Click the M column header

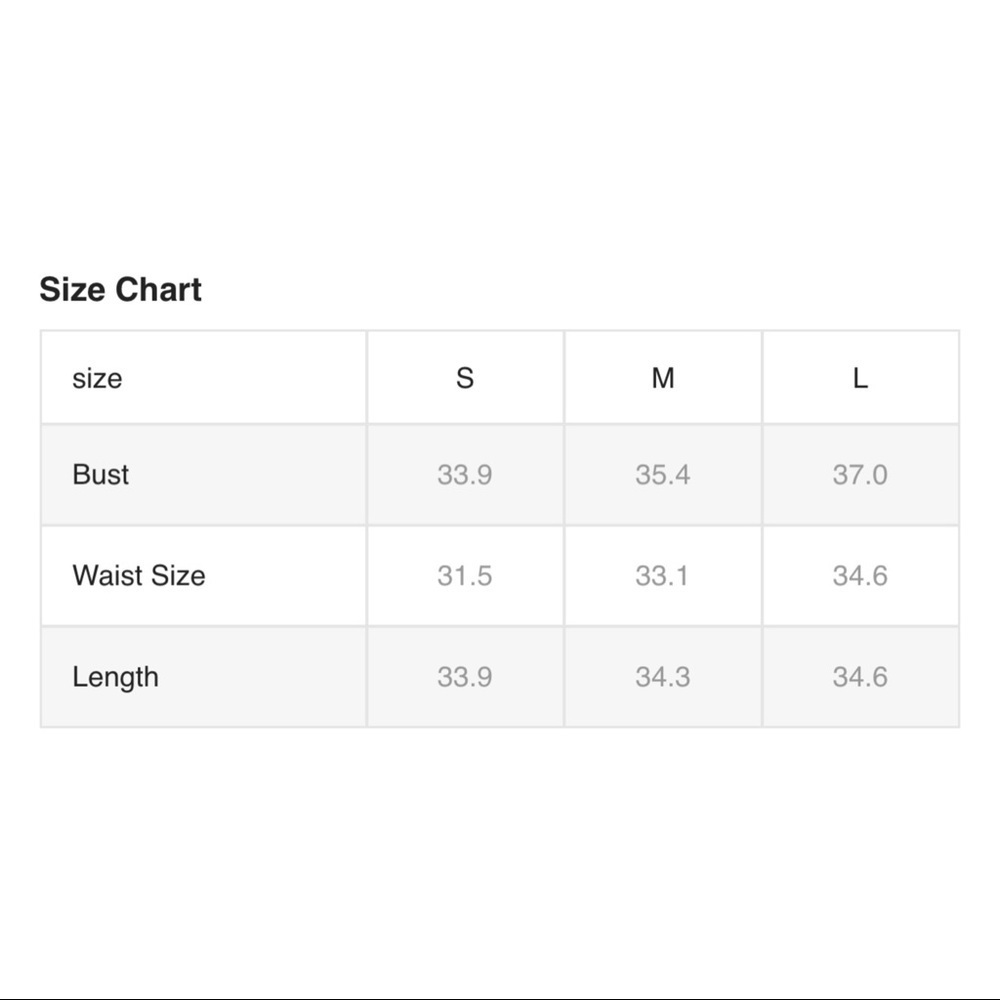tap(663, 378)
